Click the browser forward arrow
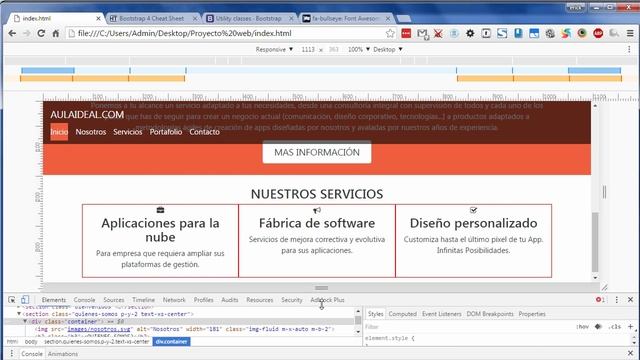640x360 pixels. [27, 33]
